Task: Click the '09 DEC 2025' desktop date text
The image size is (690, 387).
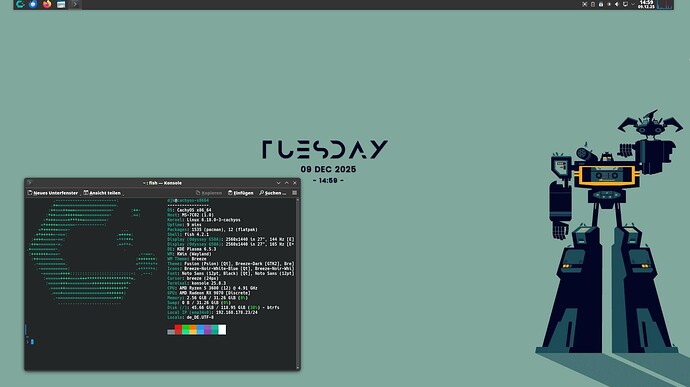Action: [x=328, y=170]
